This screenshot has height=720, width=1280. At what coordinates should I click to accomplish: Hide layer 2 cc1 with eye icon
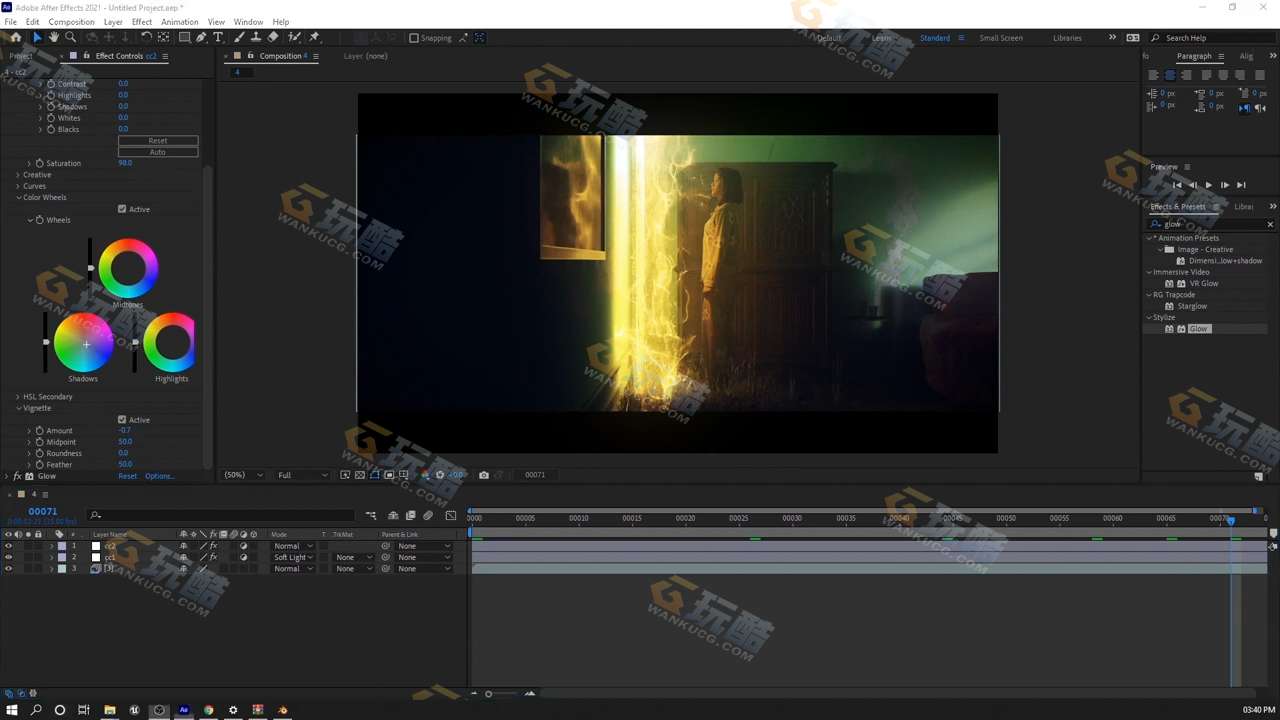tap(8, 557)
